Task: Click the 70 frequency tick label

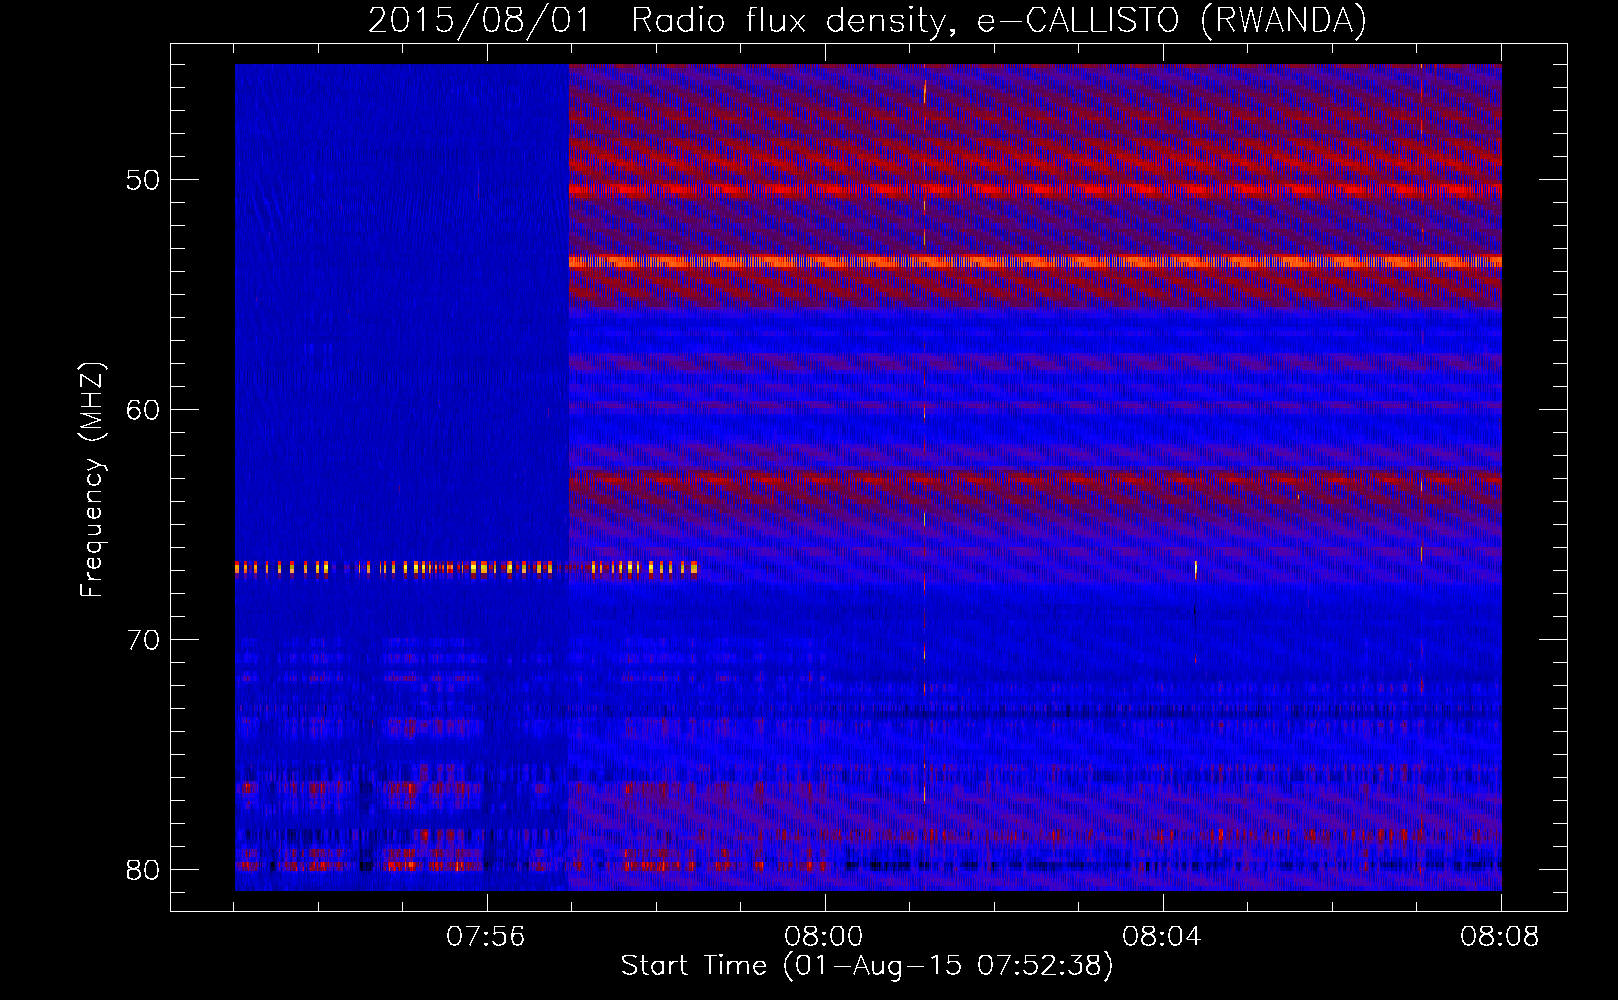Action: click(143, 640)
